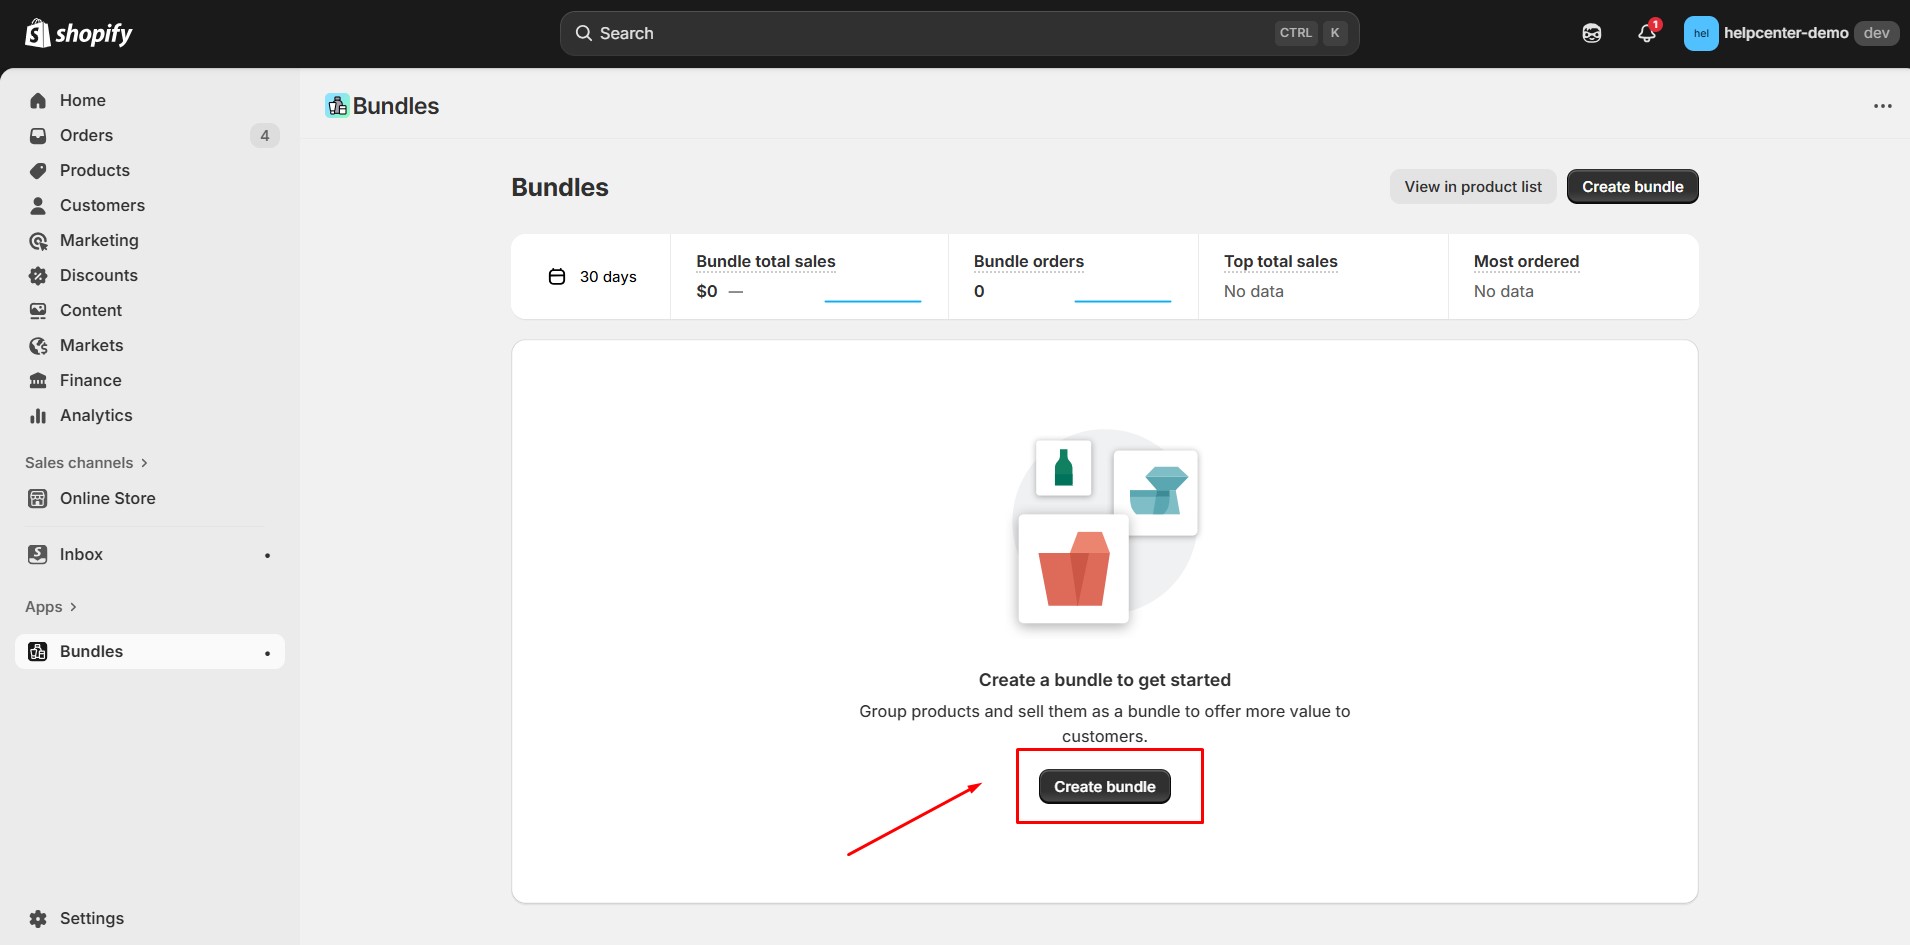Open the notifications bell

point(1646,33)
